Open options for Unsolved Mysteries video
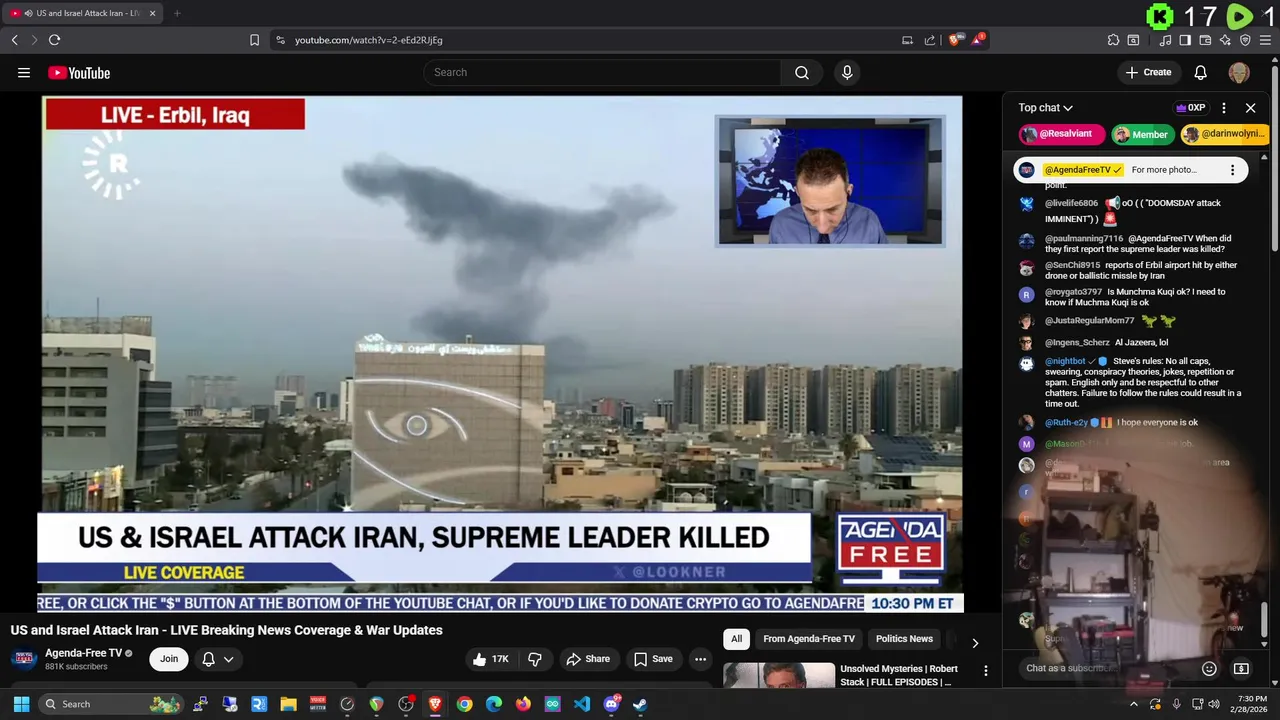The image size is (1280, 720). point(985,671)
